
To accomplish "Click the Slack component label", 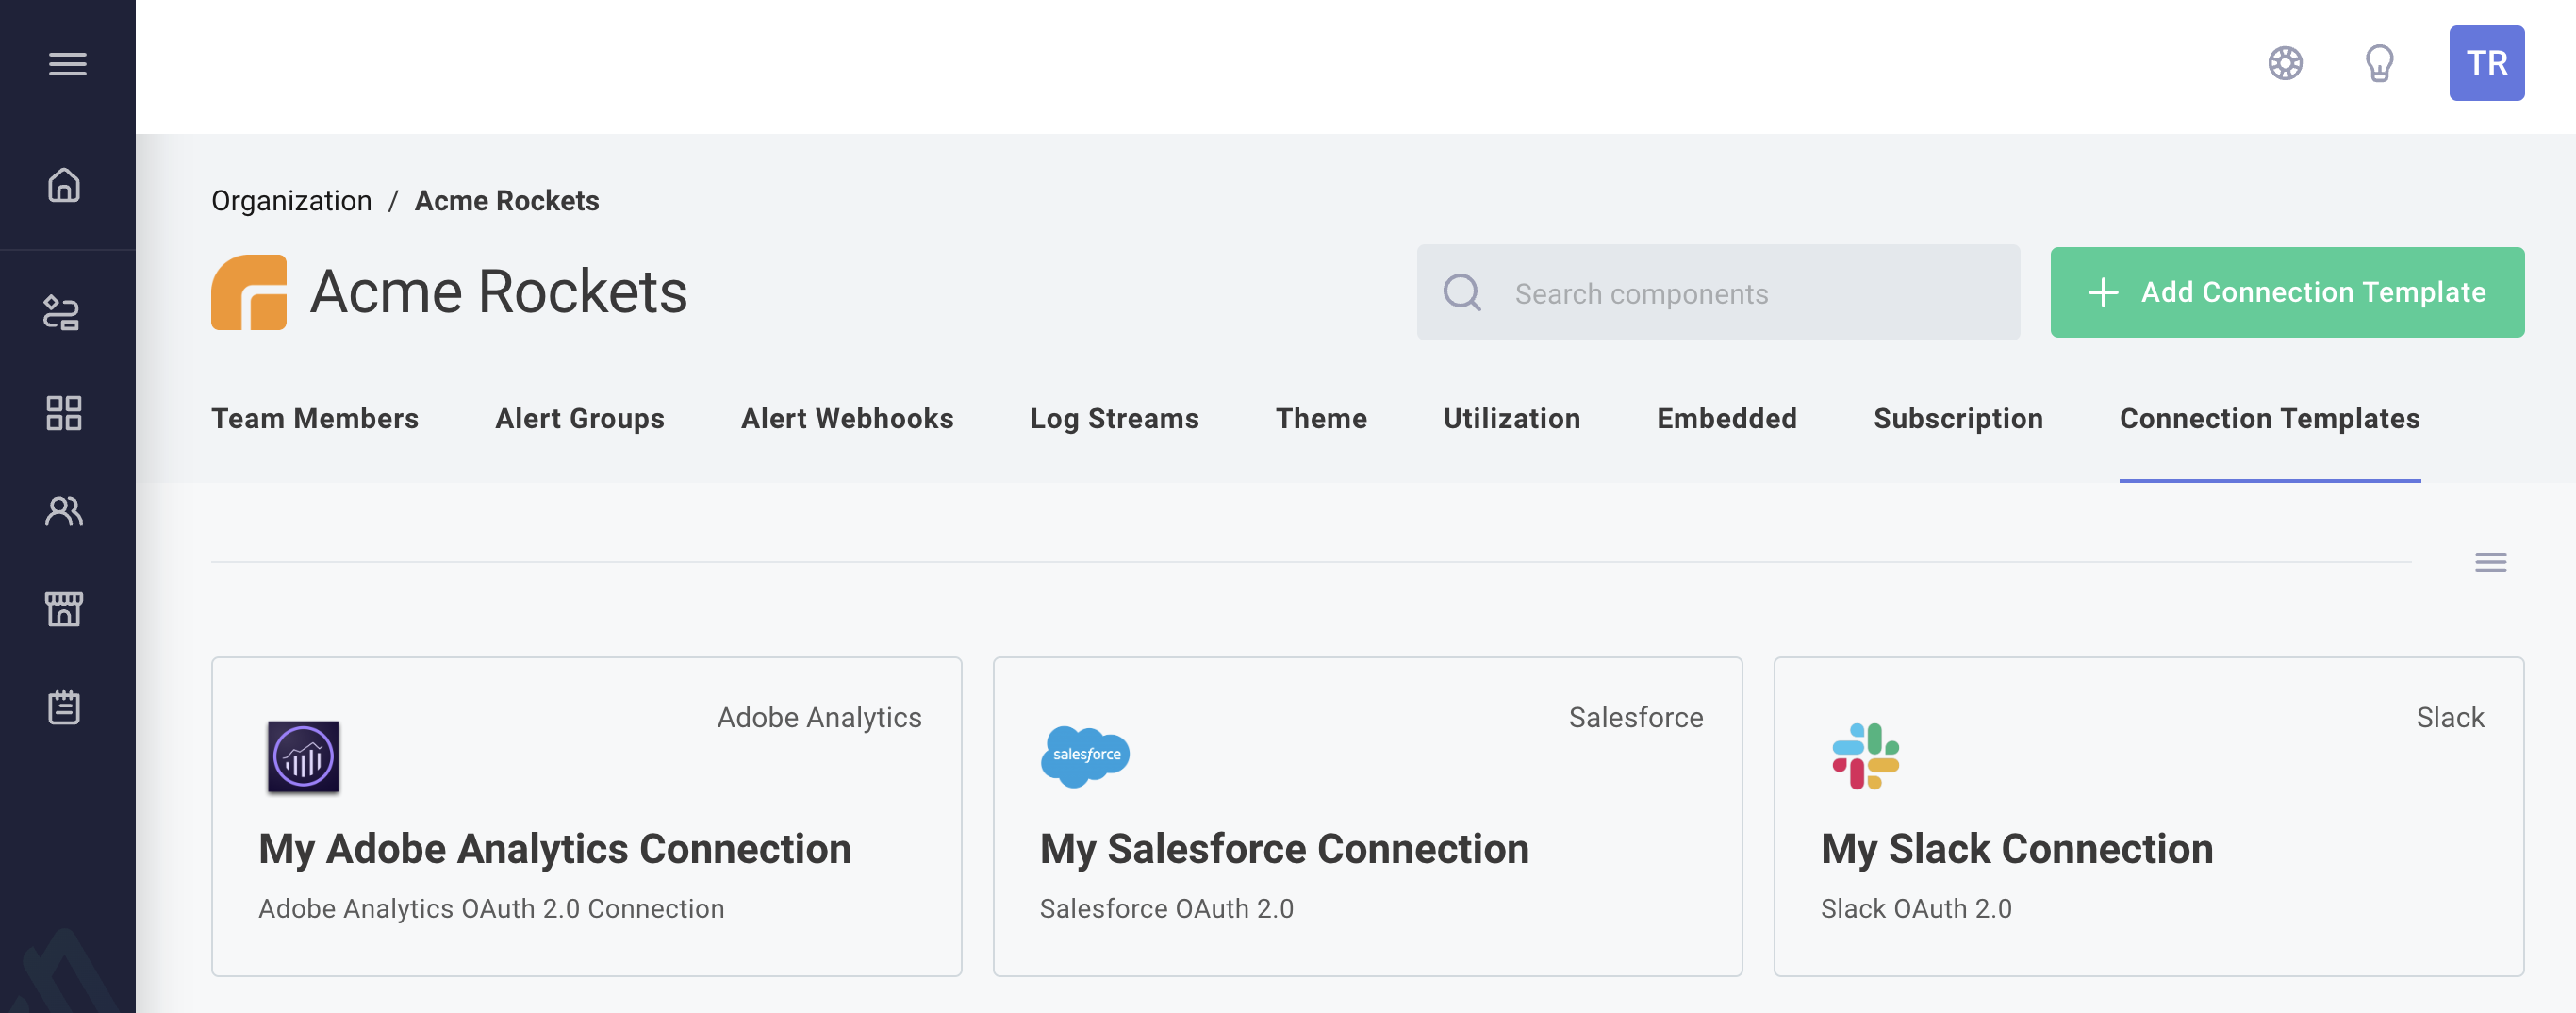I will (x=2450, y=718).
